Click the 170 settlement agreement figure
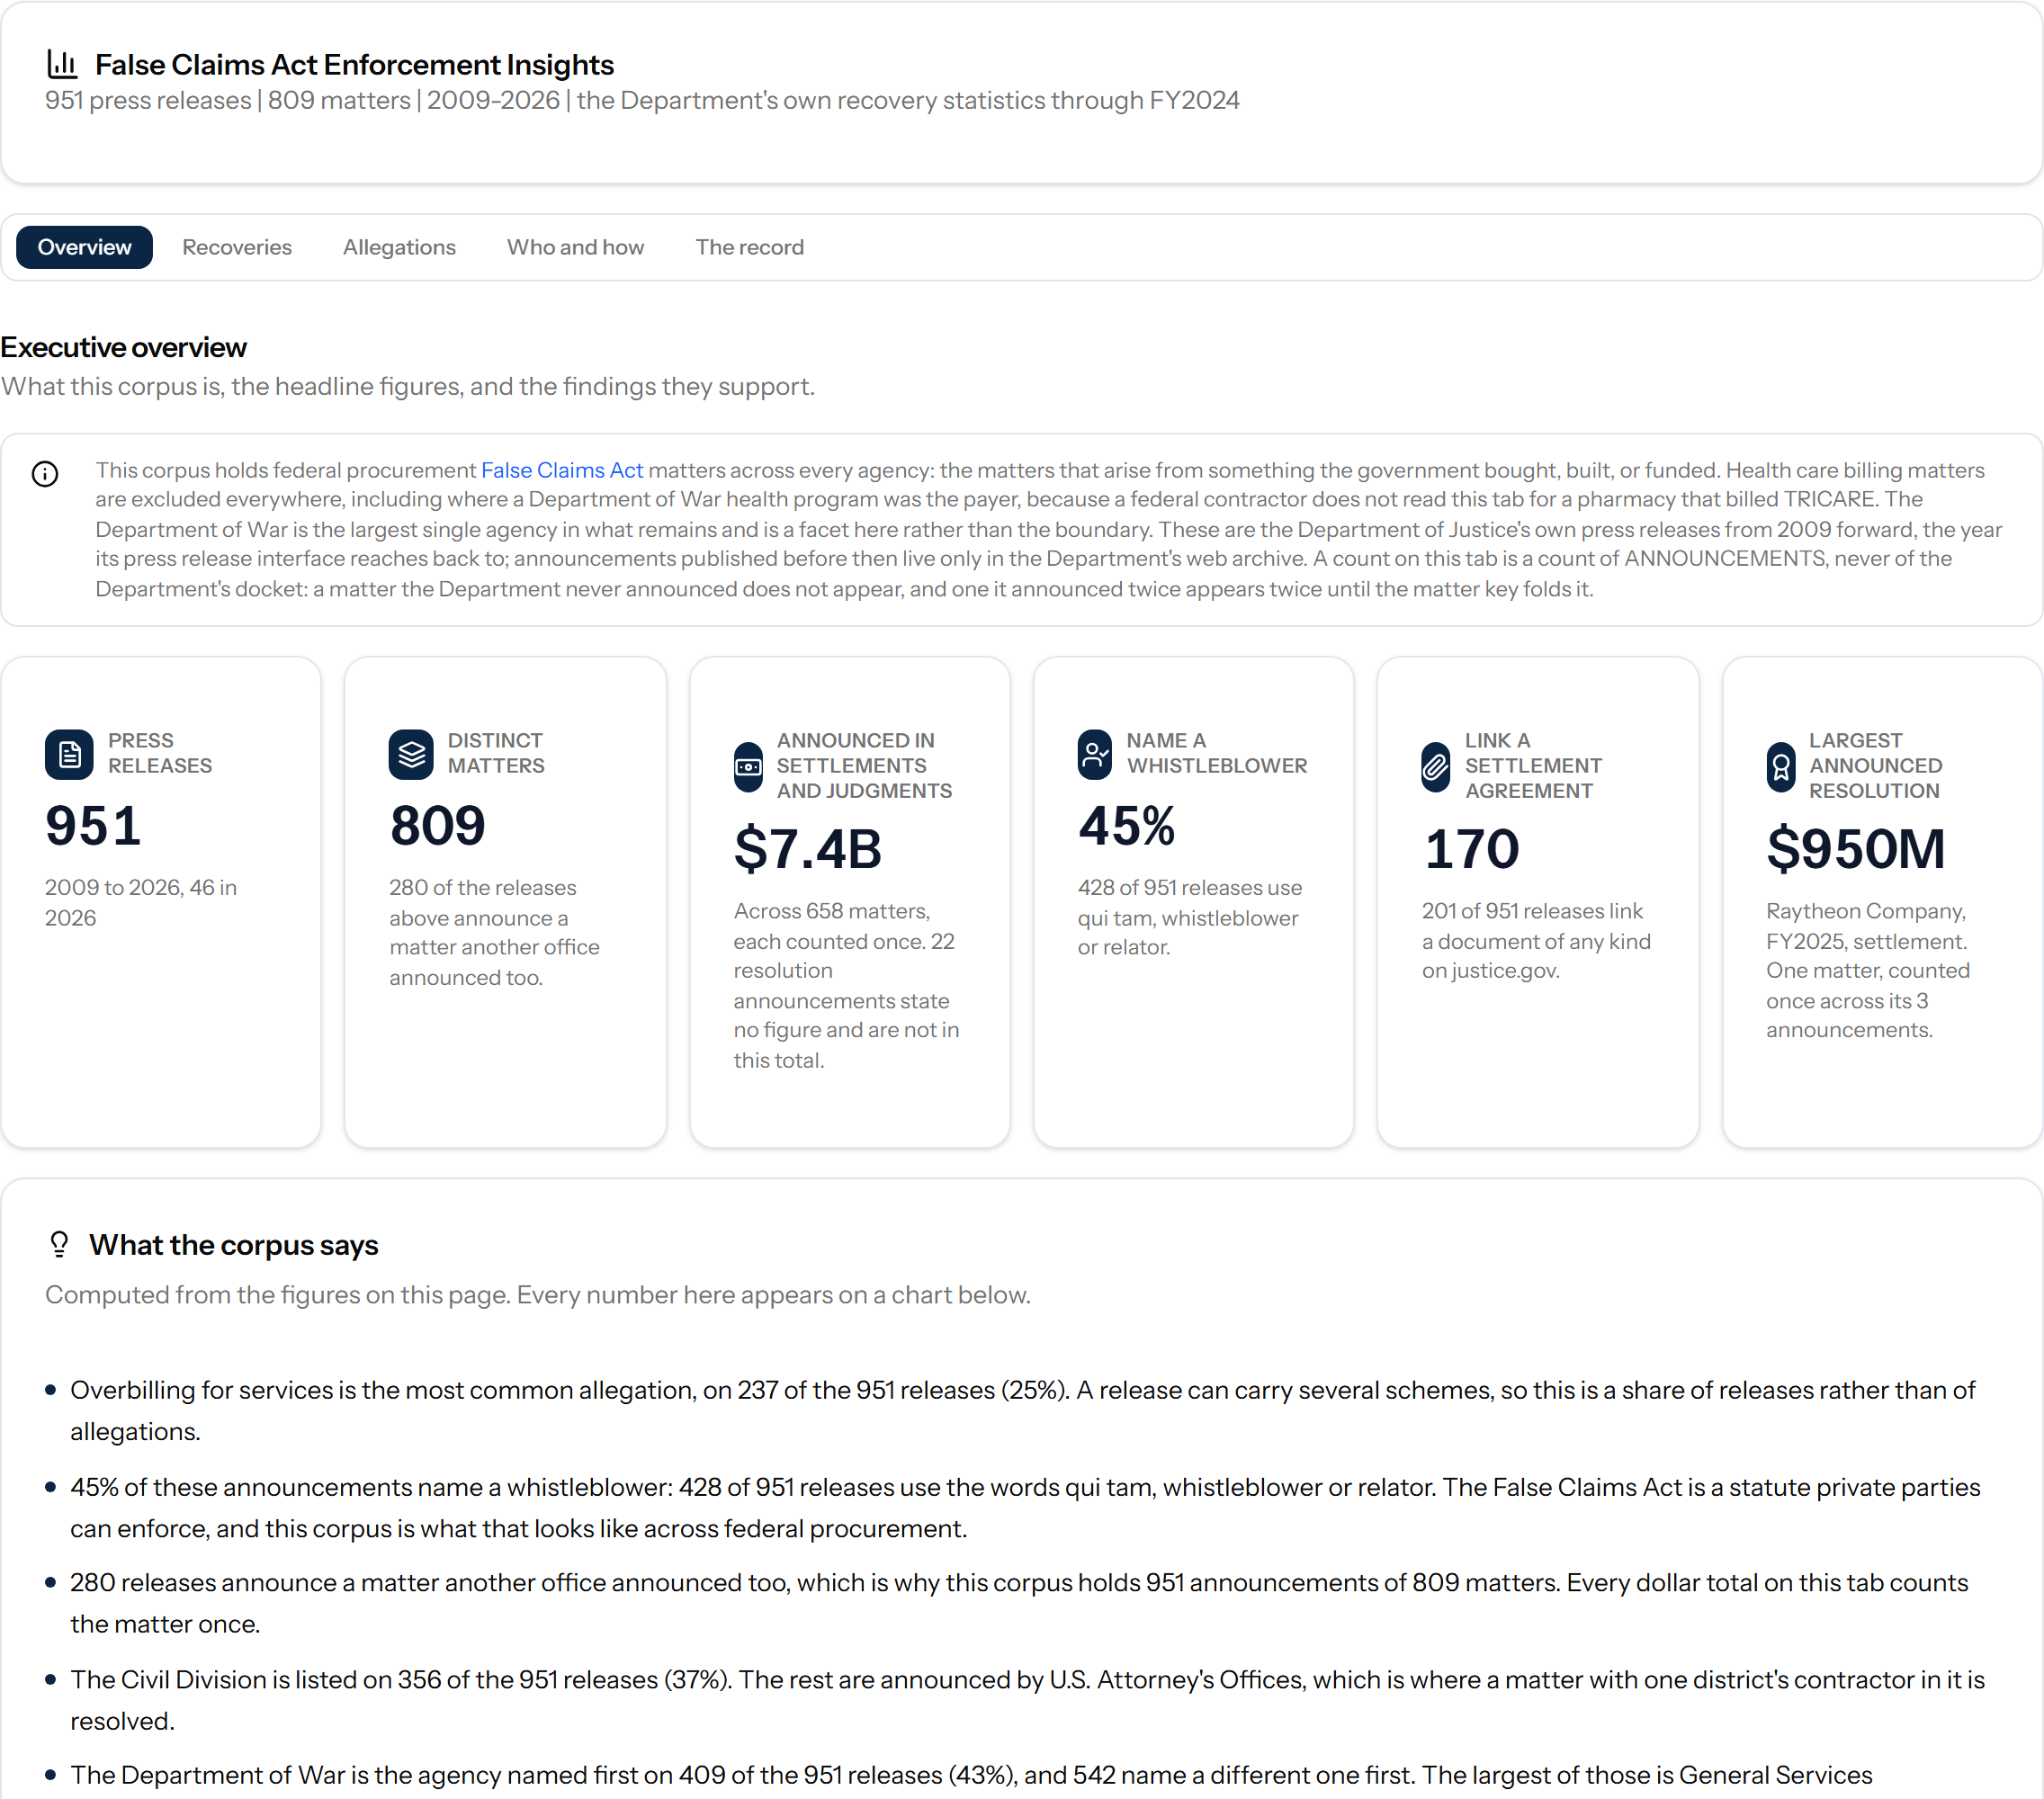 click(1471, 849)
